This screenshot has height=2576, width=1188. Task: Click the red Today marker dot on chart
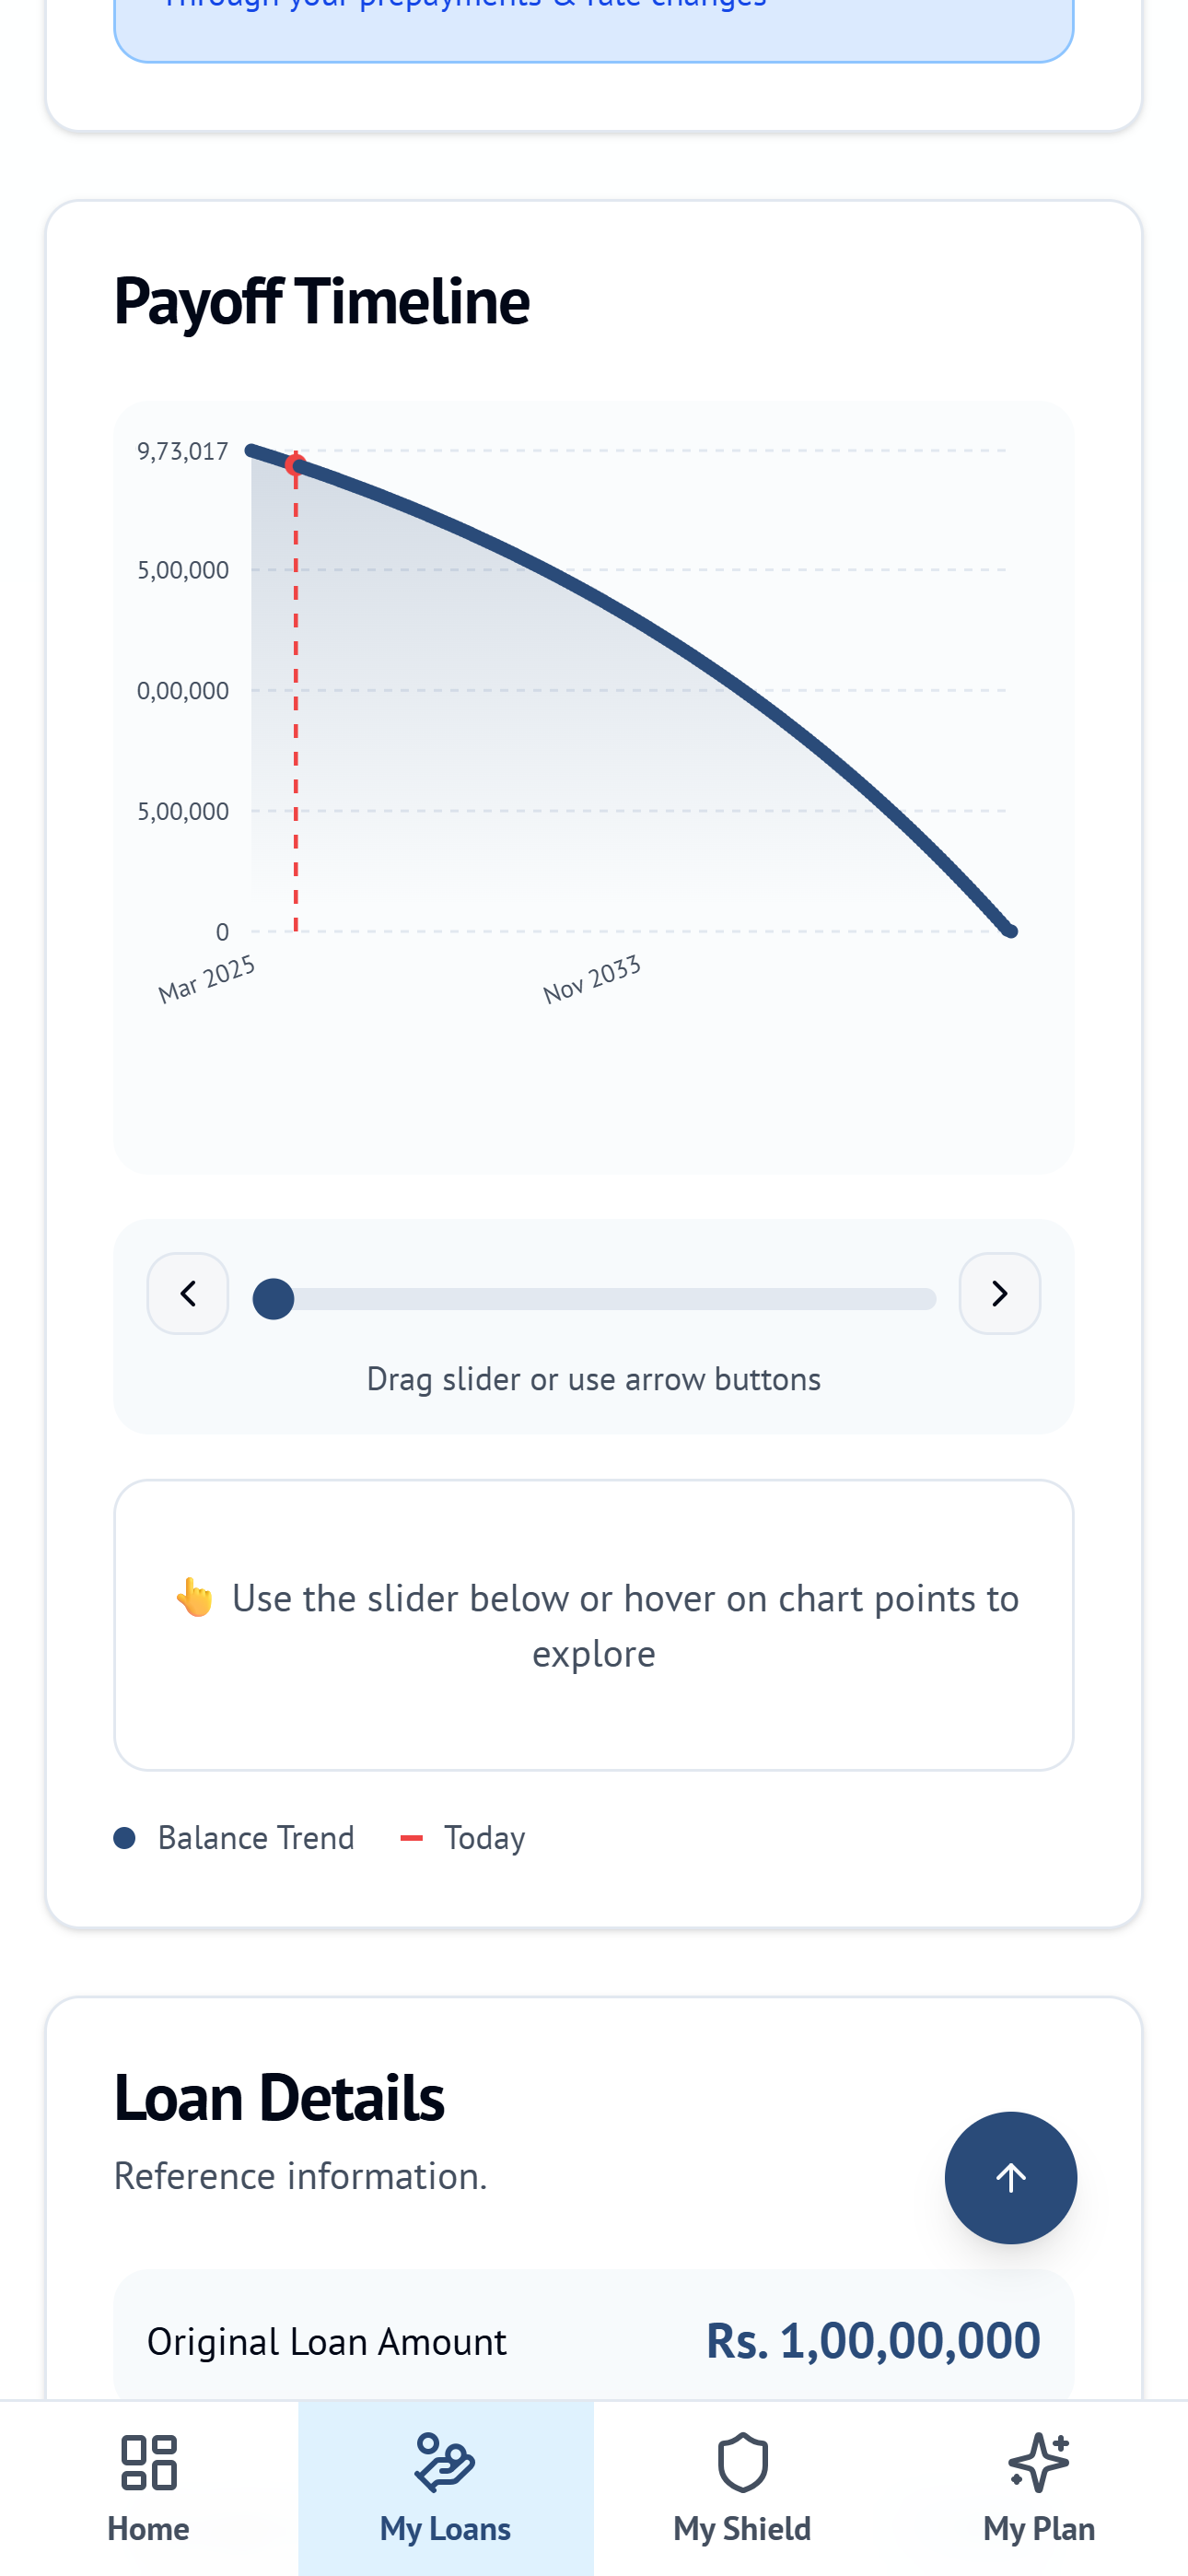click(x=295, y=463)
